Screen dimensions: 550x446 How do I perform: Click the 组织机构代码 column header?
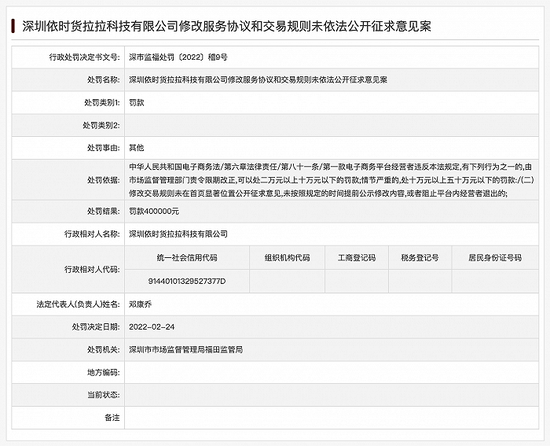(287, 258)
